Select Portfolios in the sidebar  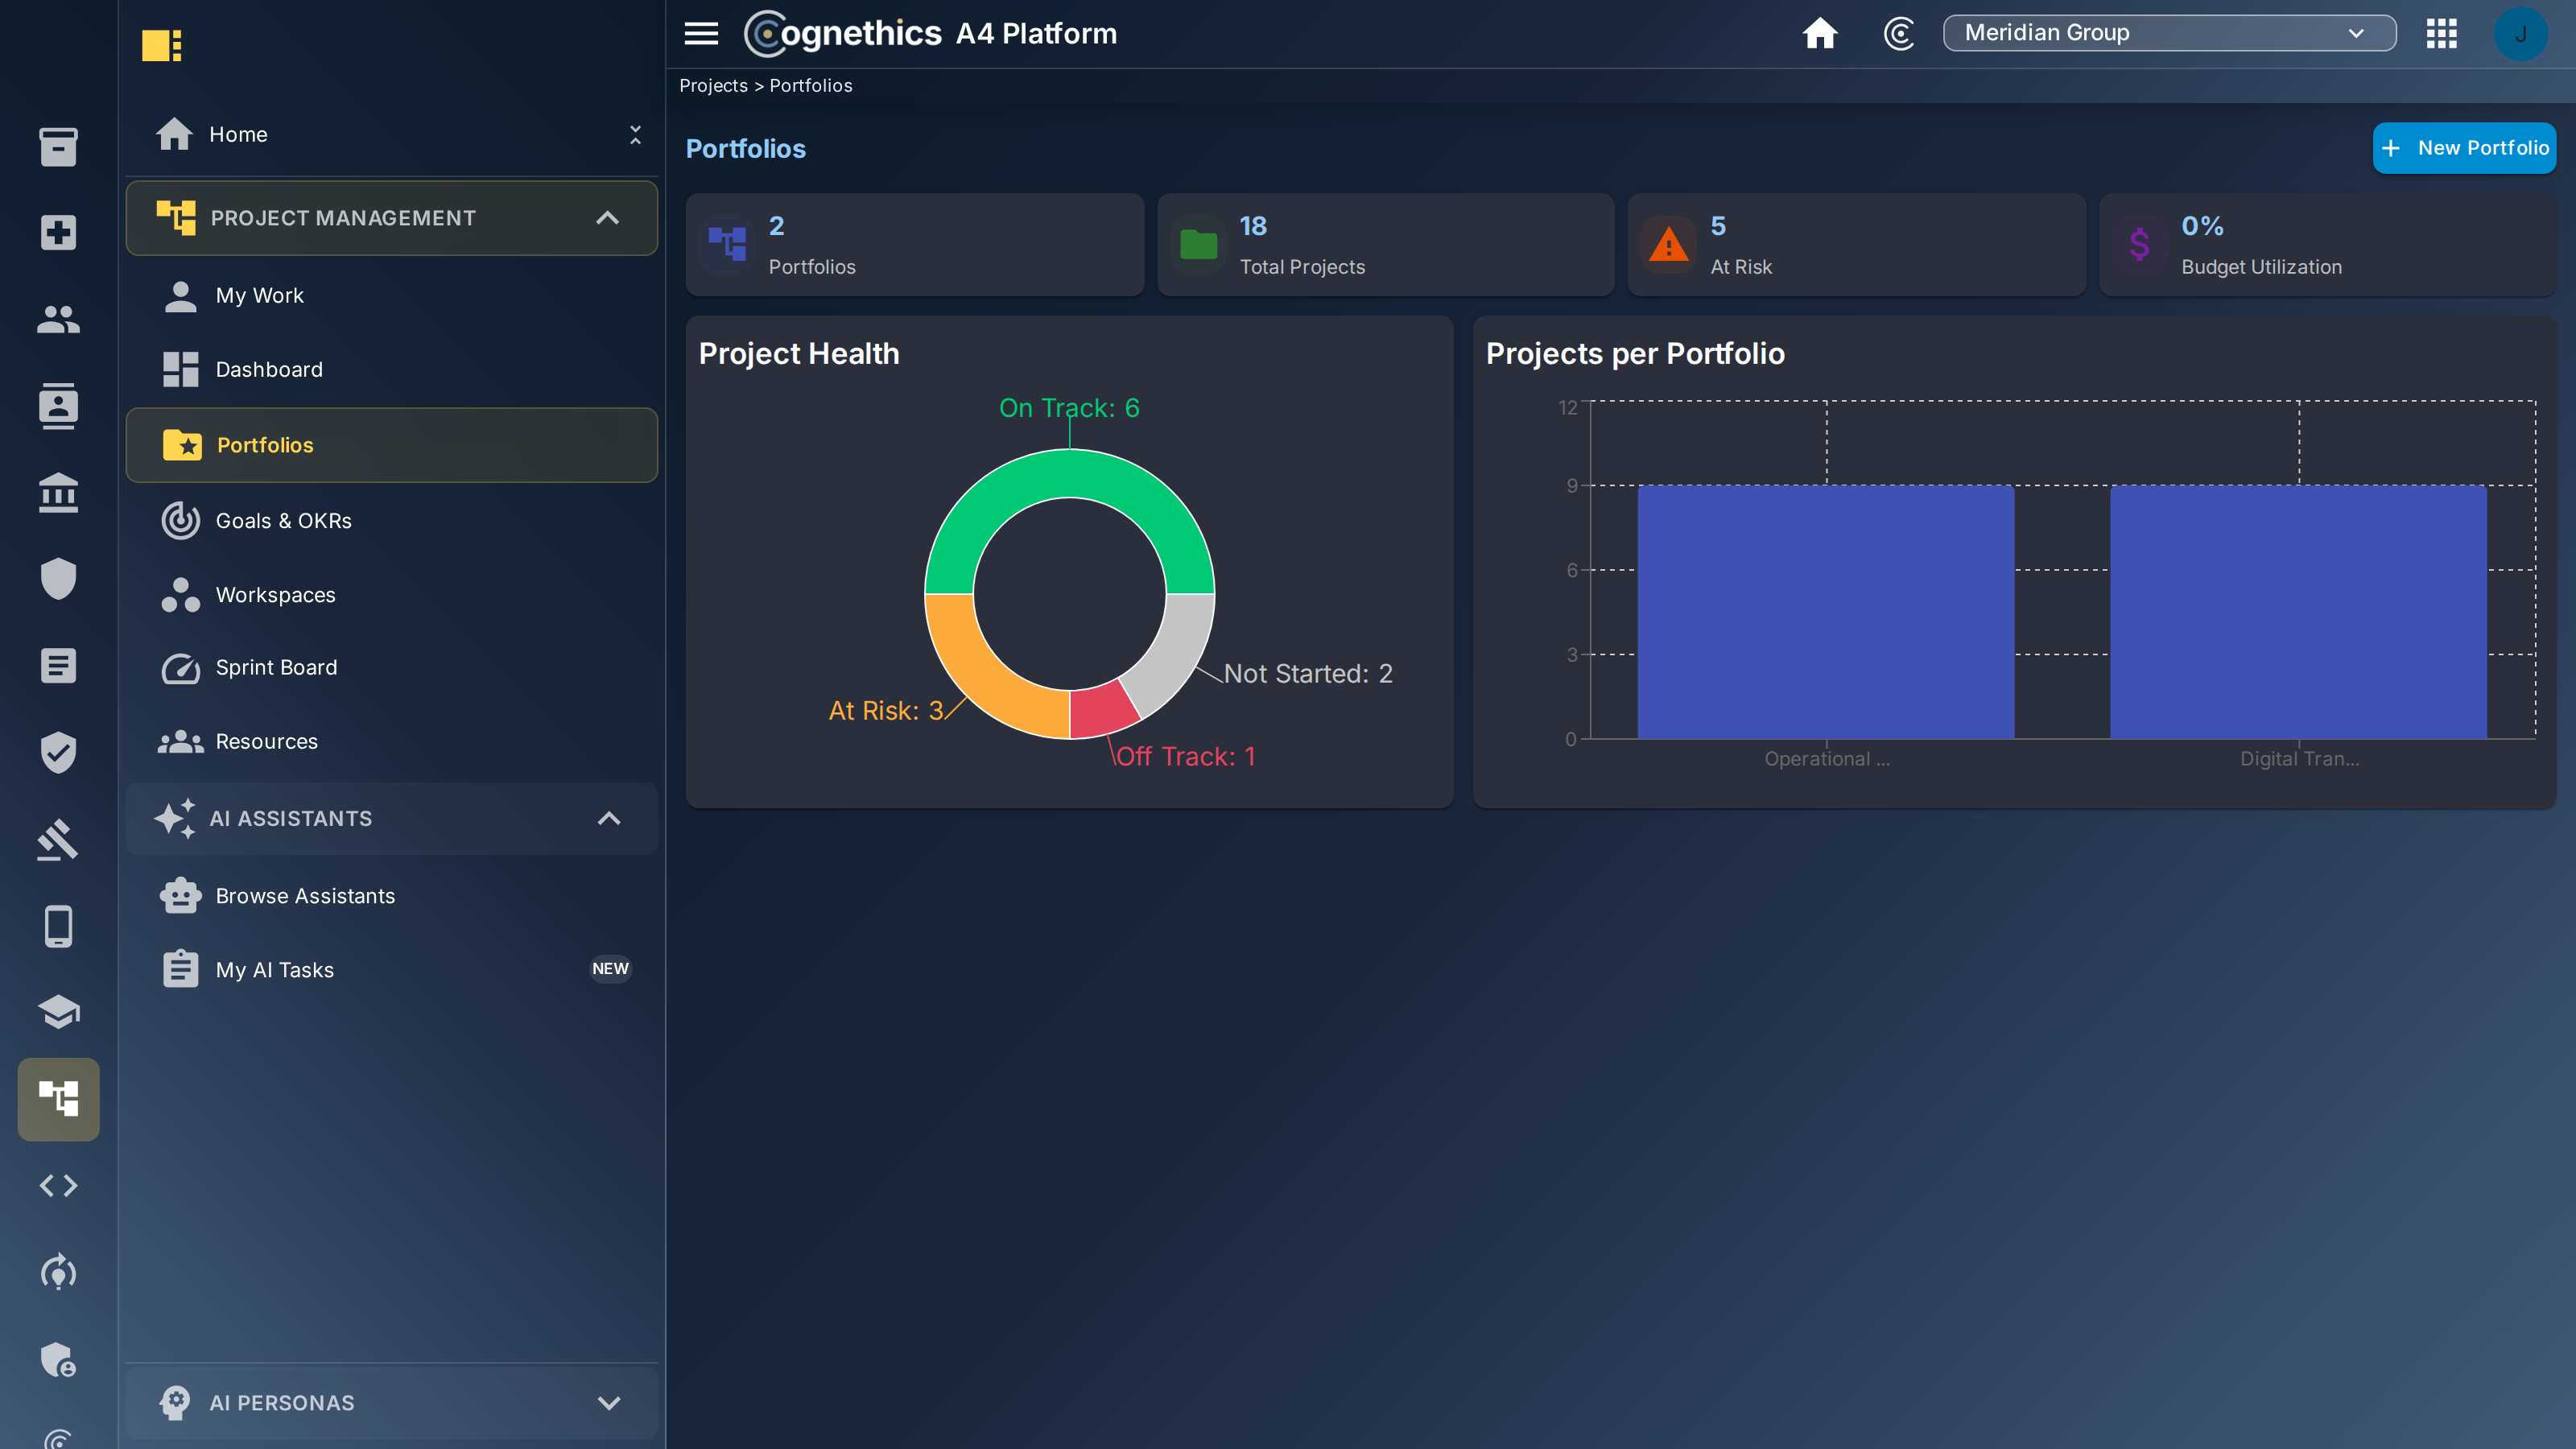(391, 445)
